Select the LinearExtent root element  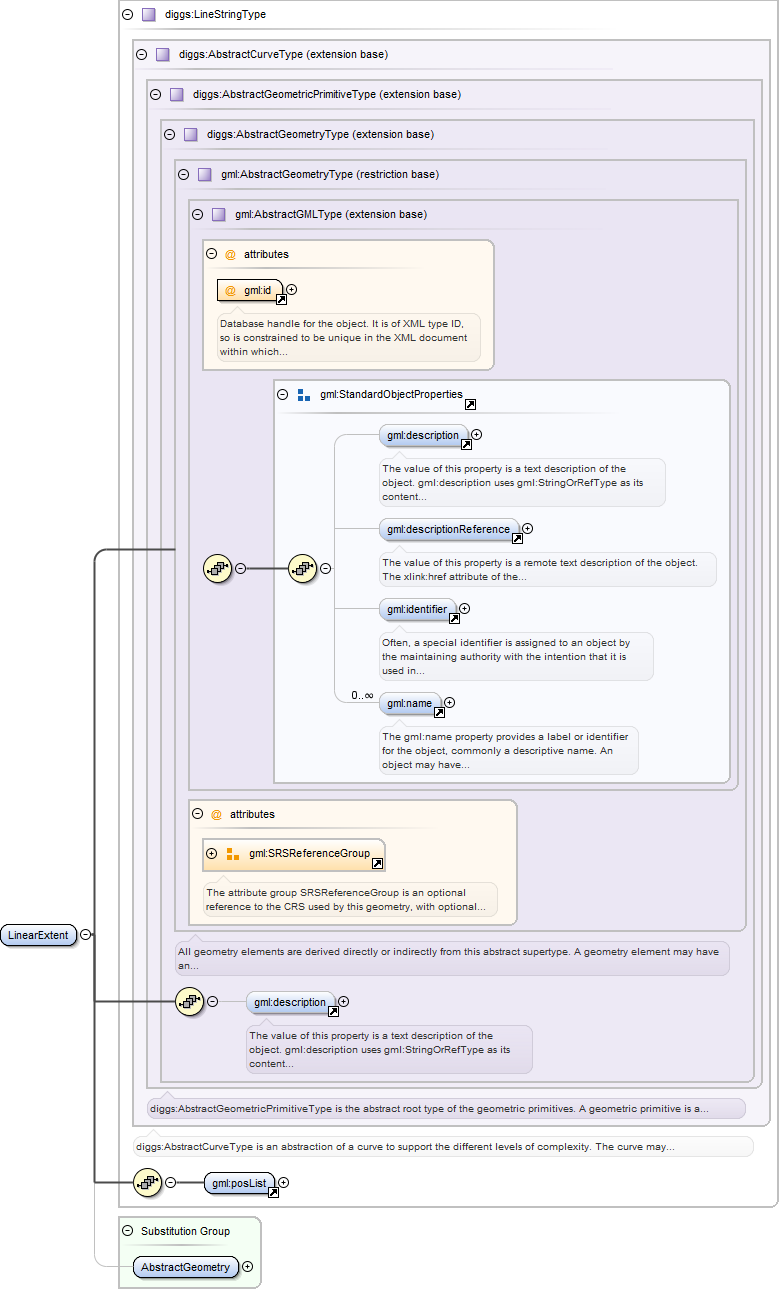38,935
